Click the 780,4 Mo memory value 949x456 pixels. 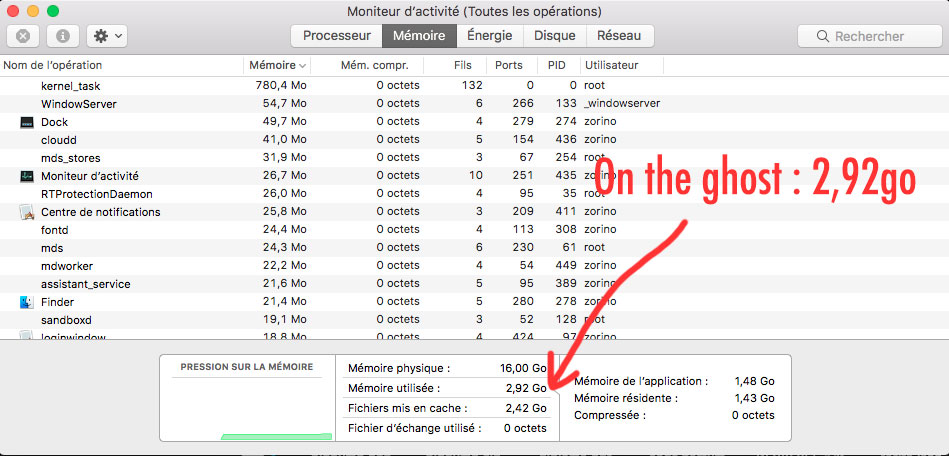[281, 86]
